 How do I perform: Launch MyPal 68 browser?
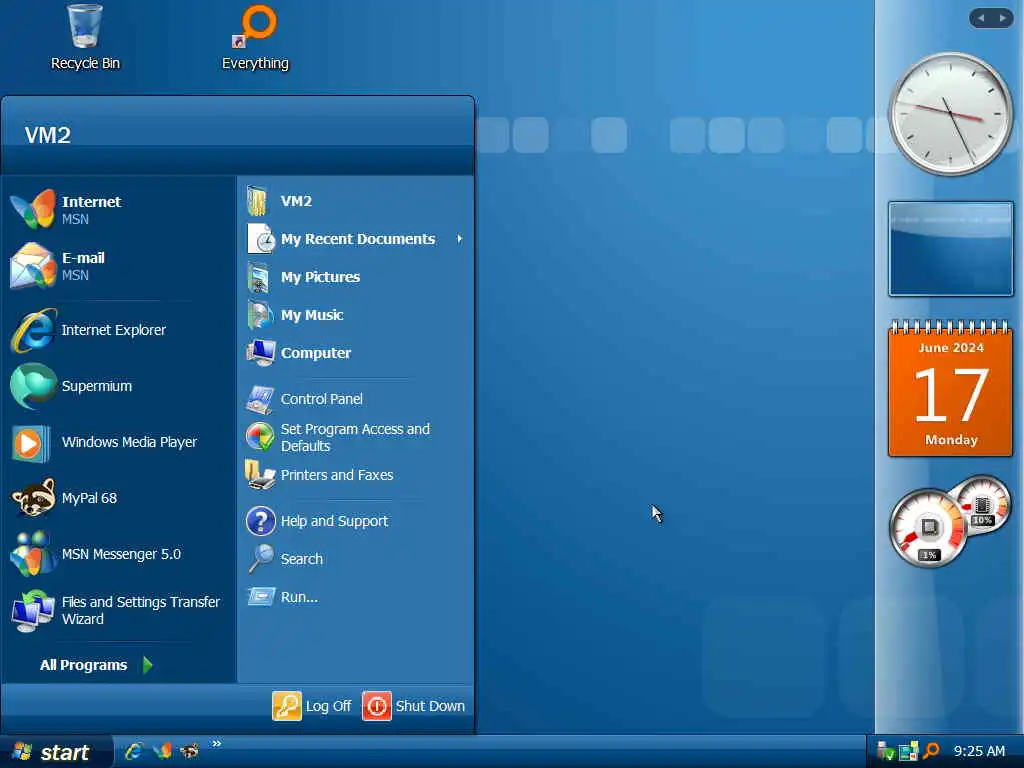click(x=119, y=498)
